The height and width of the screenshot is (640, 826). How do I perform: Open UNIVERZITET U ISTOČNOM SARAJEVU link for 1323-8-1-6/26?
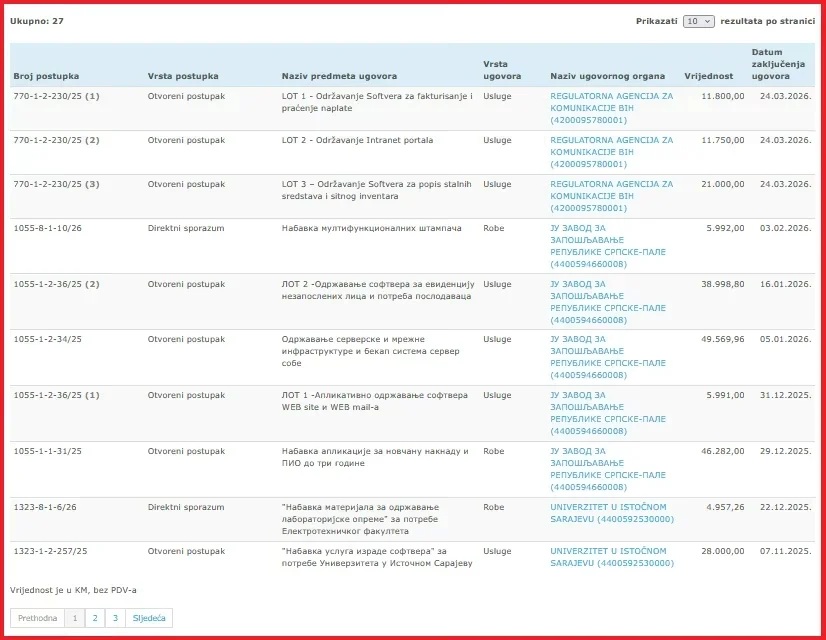[612, 513]
